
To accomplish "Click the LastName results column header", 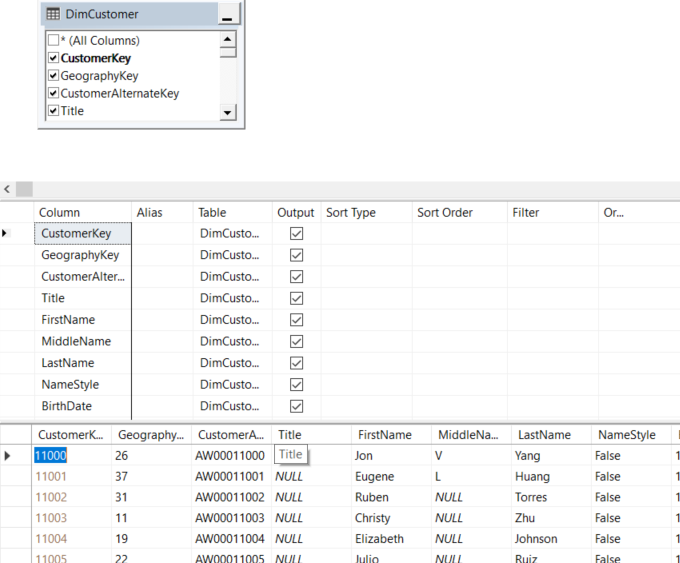I will point(551,435).
